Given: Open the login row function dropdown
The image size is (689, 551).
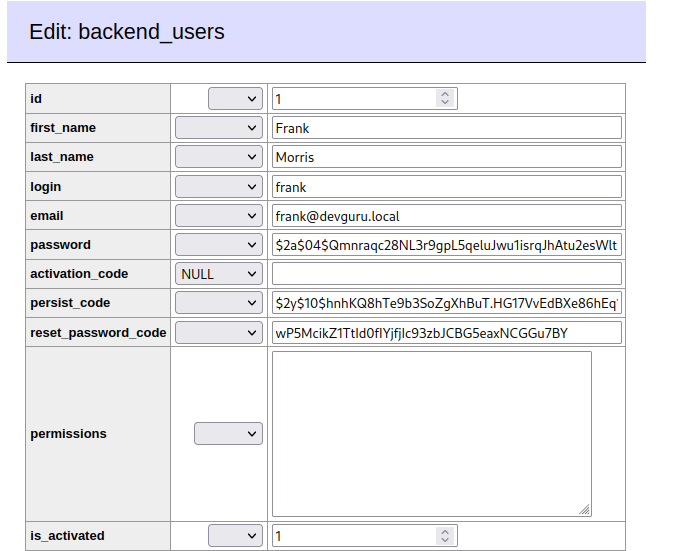Looking at the screenshot, I should tap(218, 186).
